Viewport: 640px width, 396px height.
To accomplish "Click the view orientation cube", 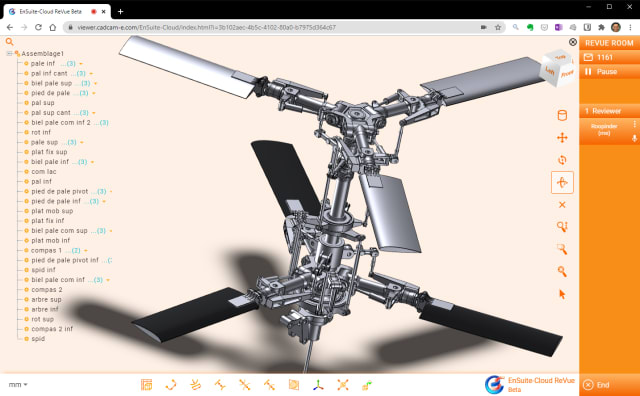I will tap(558, 68).
